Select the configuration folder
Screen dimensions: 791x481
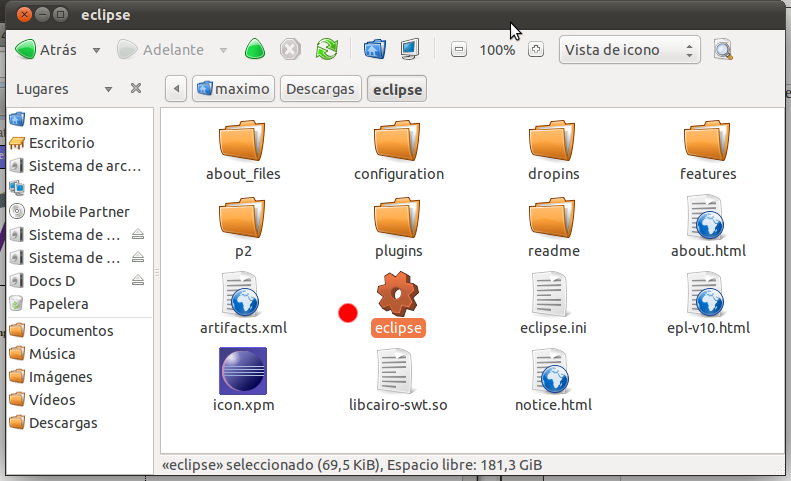click(x=398, y=150)
